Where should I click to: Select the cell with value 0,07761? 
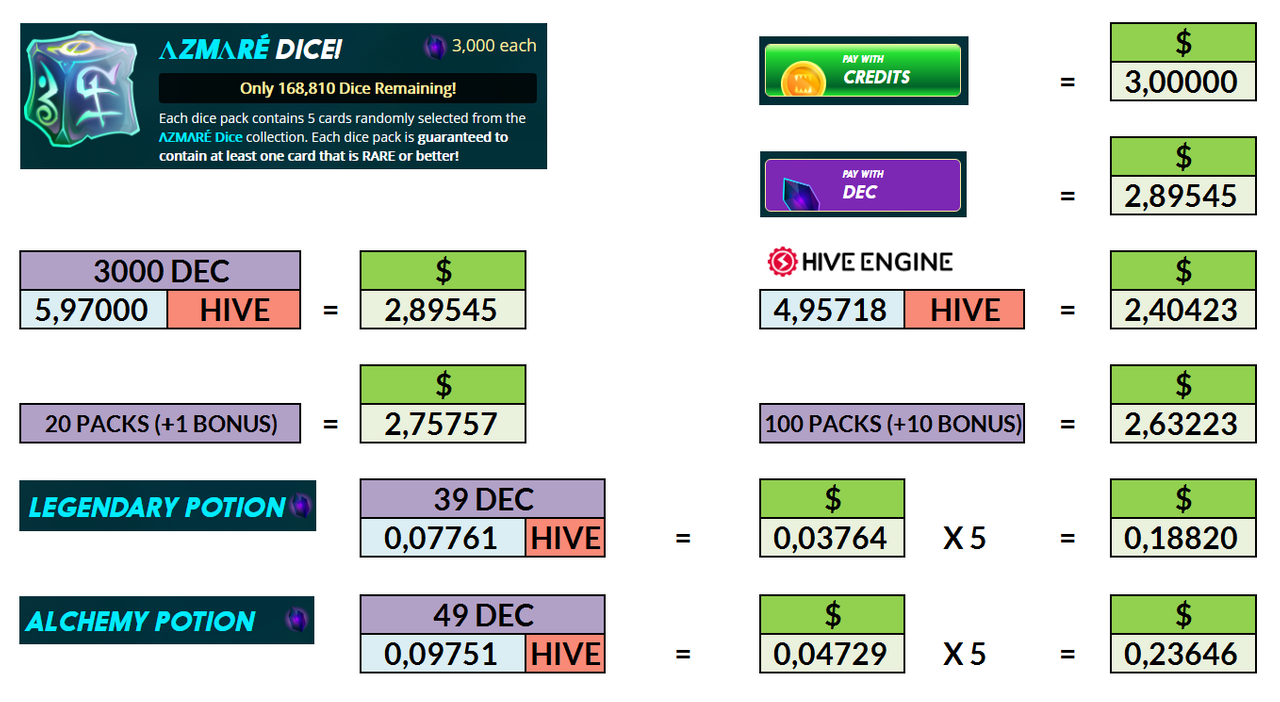443,538
